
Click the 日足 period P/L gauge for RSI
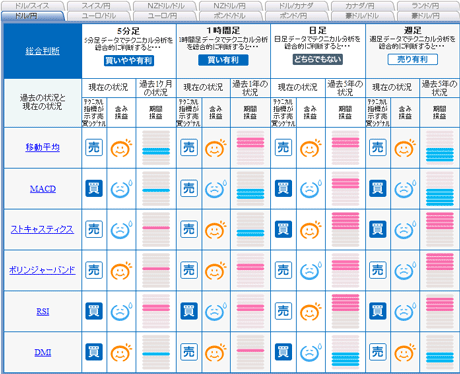(345, 311)
